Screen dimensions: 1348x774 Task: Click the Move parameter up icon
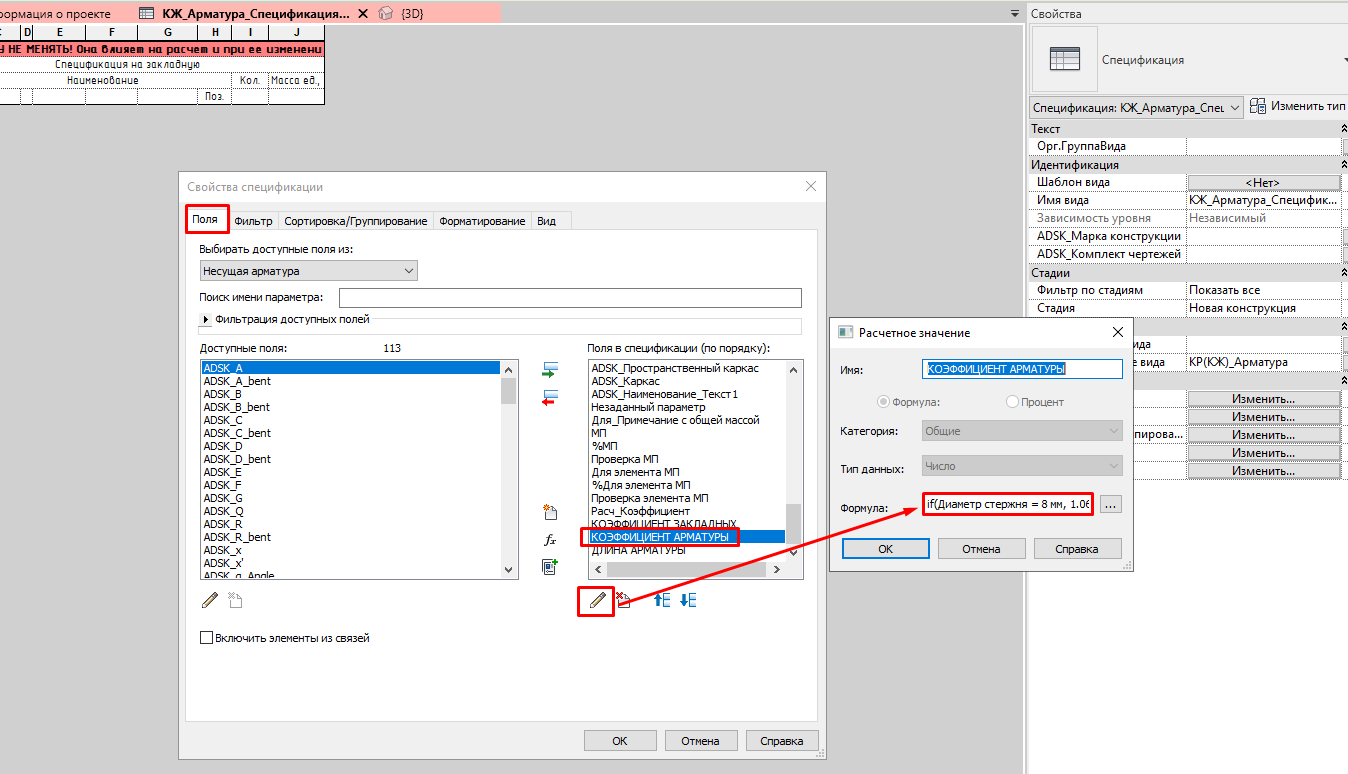[661, 600]
